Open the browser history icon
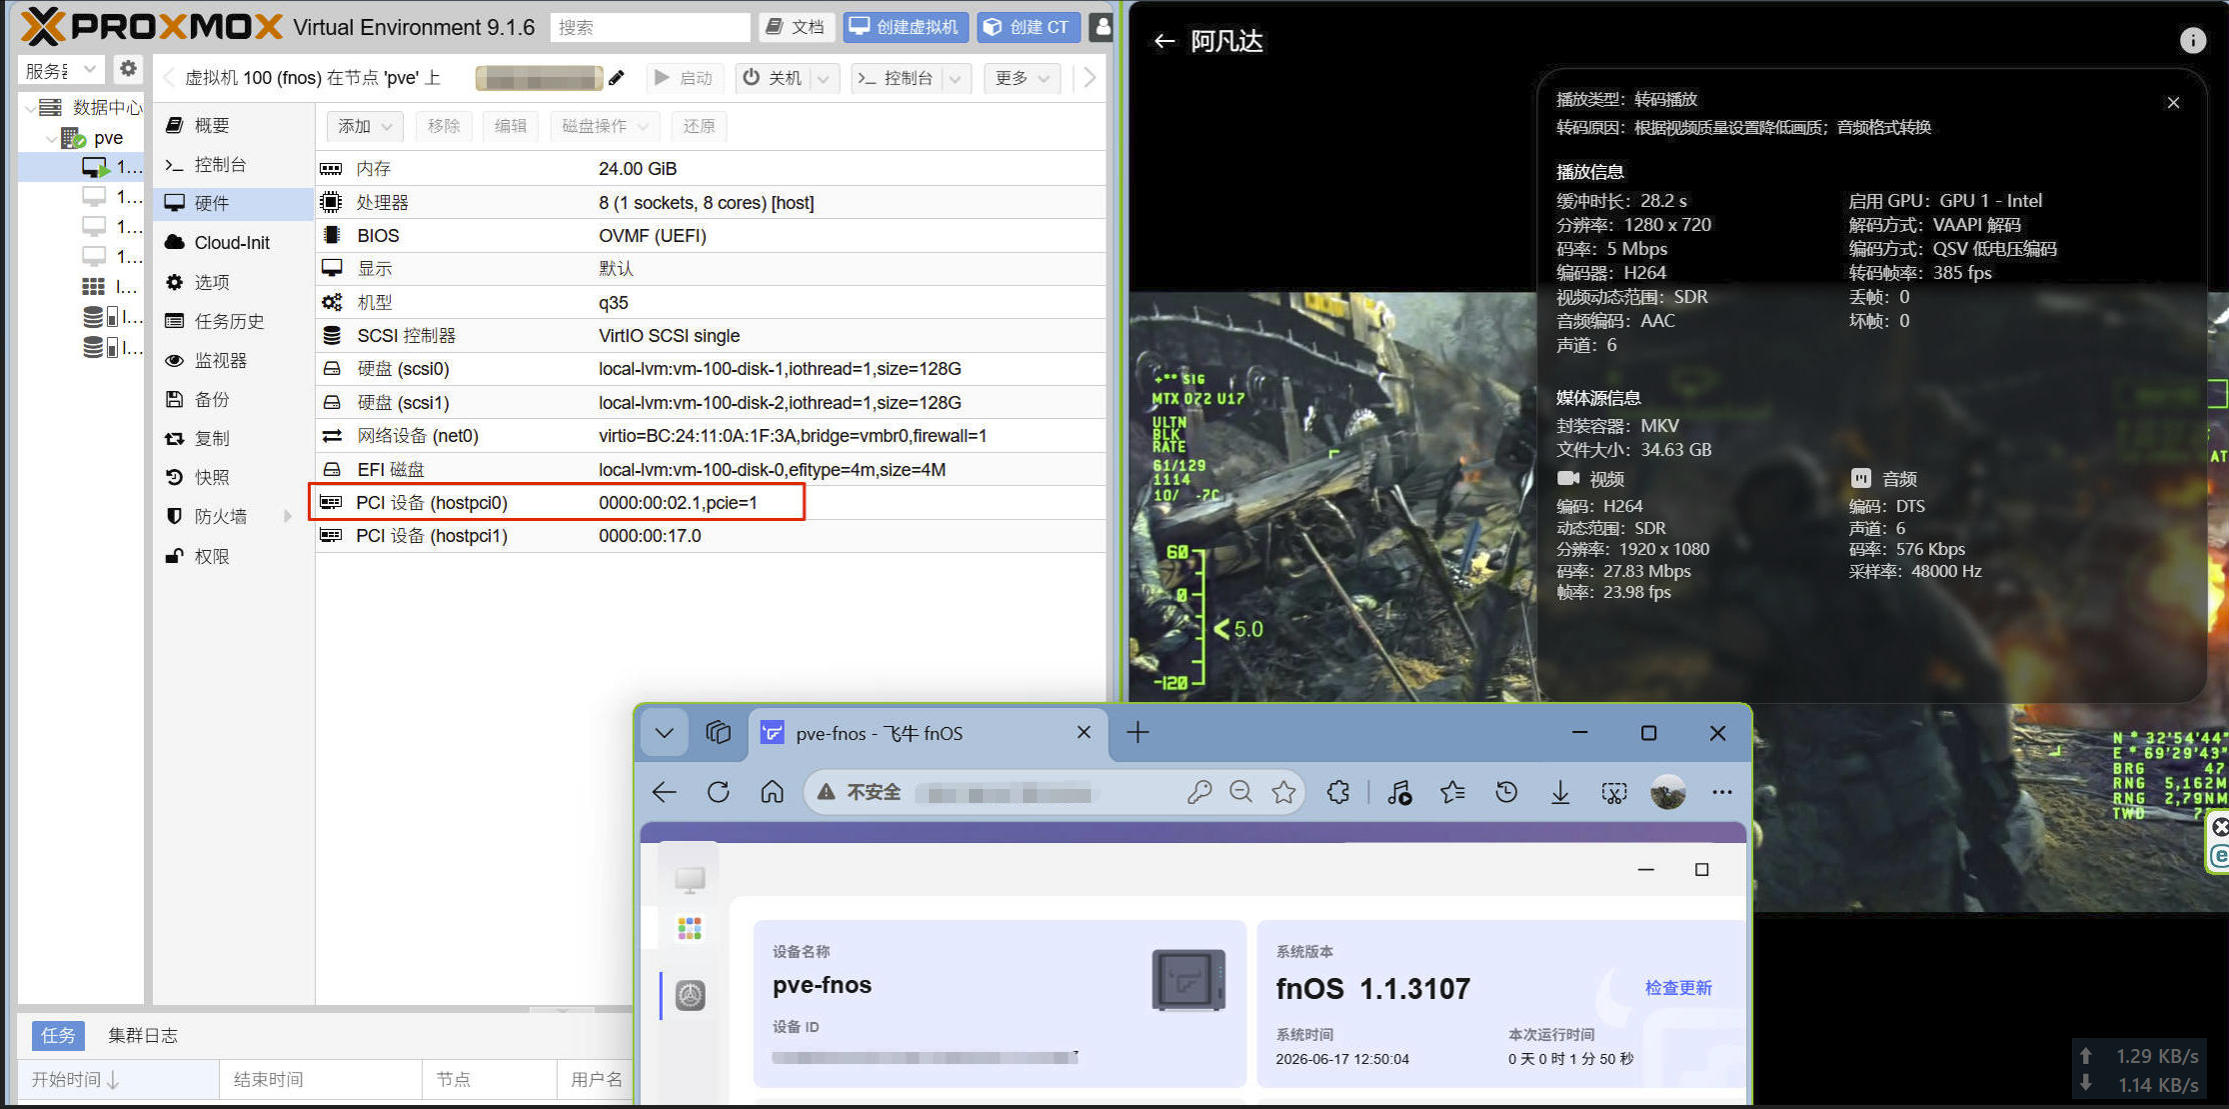2229x1109 pixels. click(x=1506, y=793)
